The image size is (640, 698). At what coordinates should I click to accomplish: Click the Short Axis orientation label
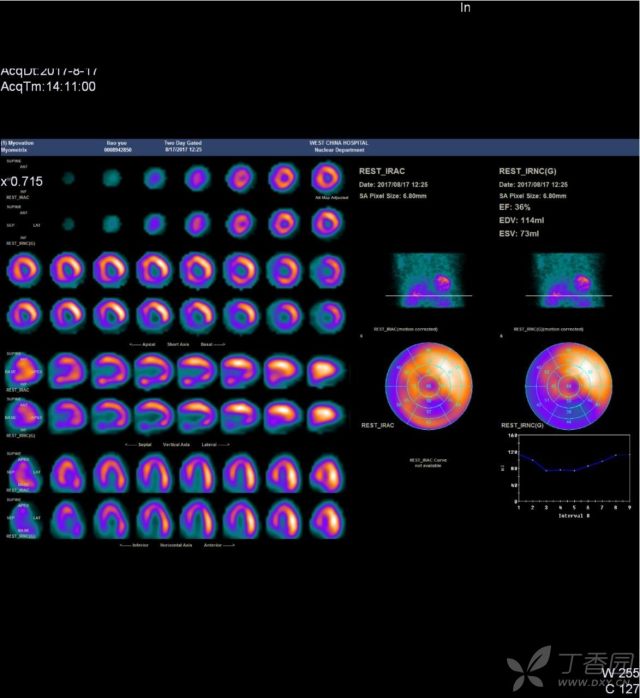click(x=178, y=344)
